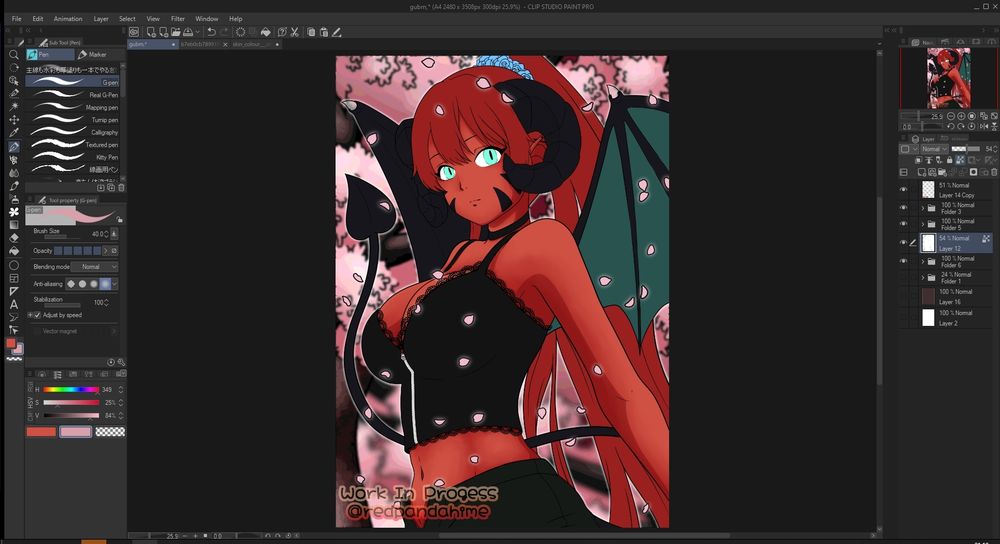Click the Open file folder icon

[x=175, y=32]
